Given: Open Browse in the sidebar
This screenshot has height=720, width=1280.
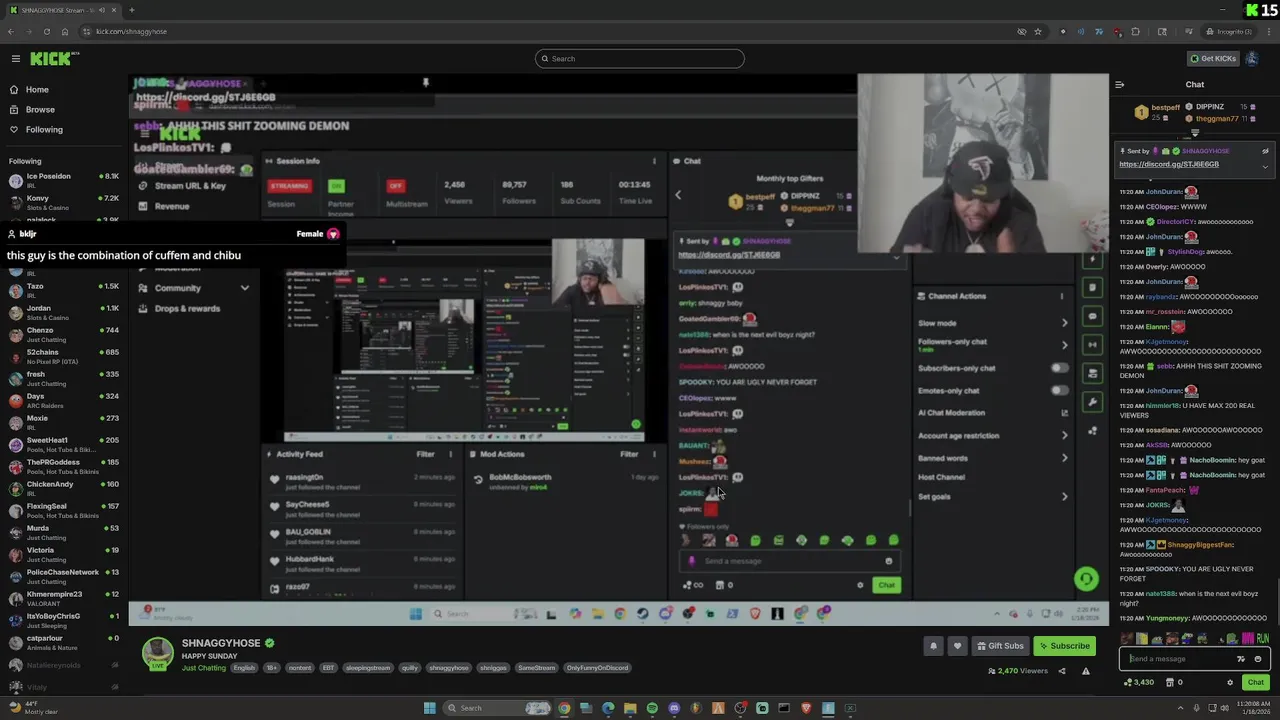Looking at the screenshot, I should click(x=40, y=110).
